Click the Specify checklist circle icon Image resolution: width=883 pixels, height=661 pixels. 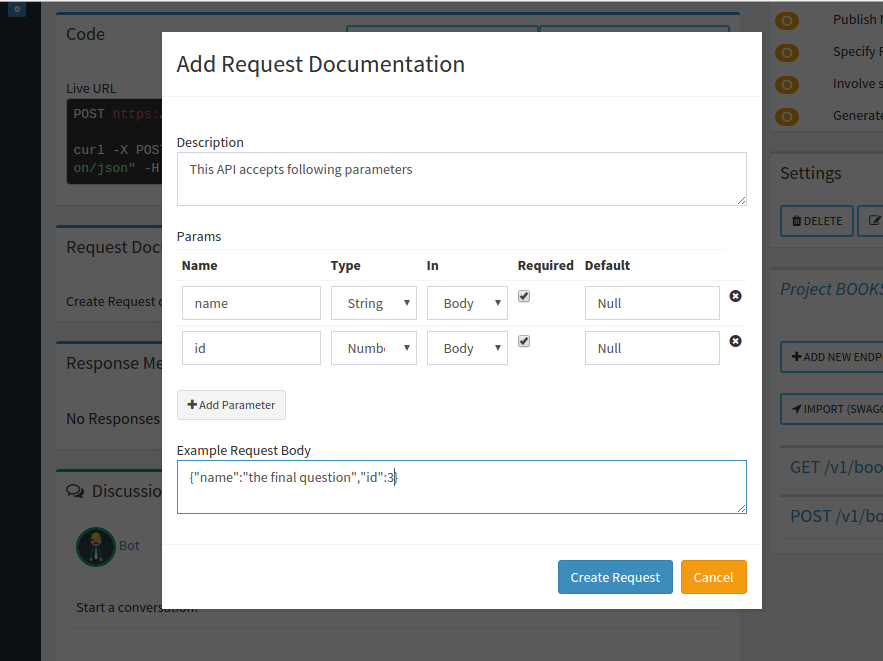pyautogui.click(x=787, y=53)
